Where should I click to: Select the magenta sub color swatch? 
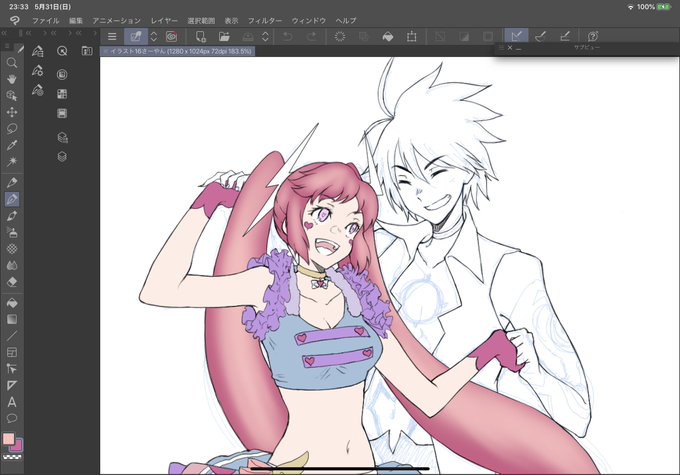click(x=18, y=446)
